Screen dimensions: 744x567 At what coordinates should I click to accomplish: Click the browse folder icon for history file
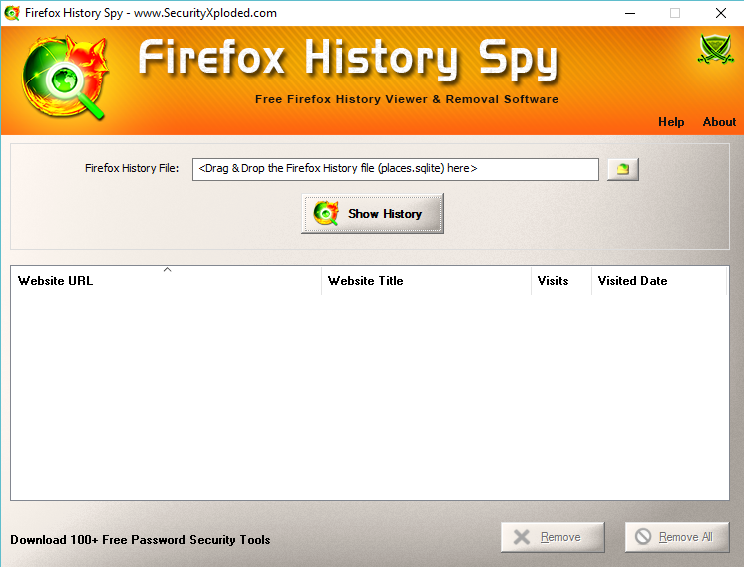tap(623, 169)
